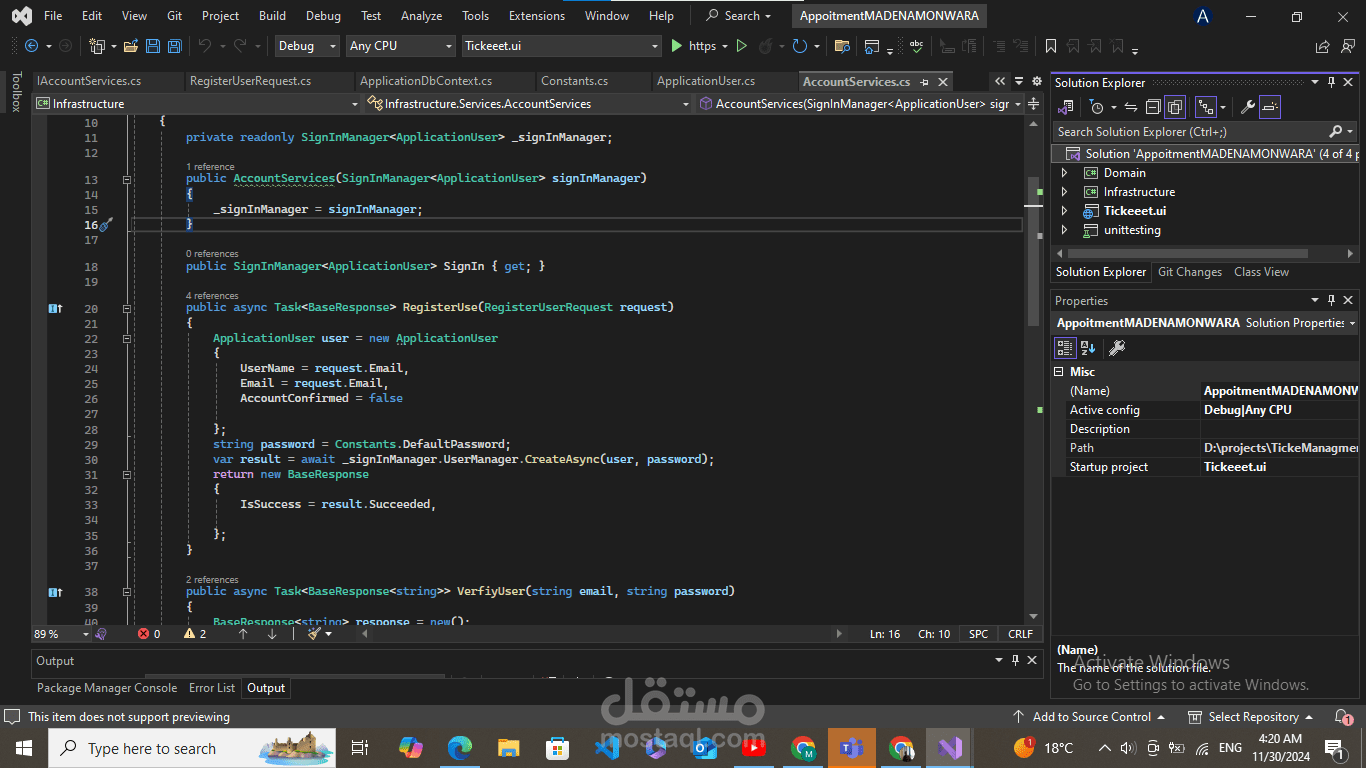Switch to the Git Changes tab
The image size is (1366, 768).
coord(1190,272)
